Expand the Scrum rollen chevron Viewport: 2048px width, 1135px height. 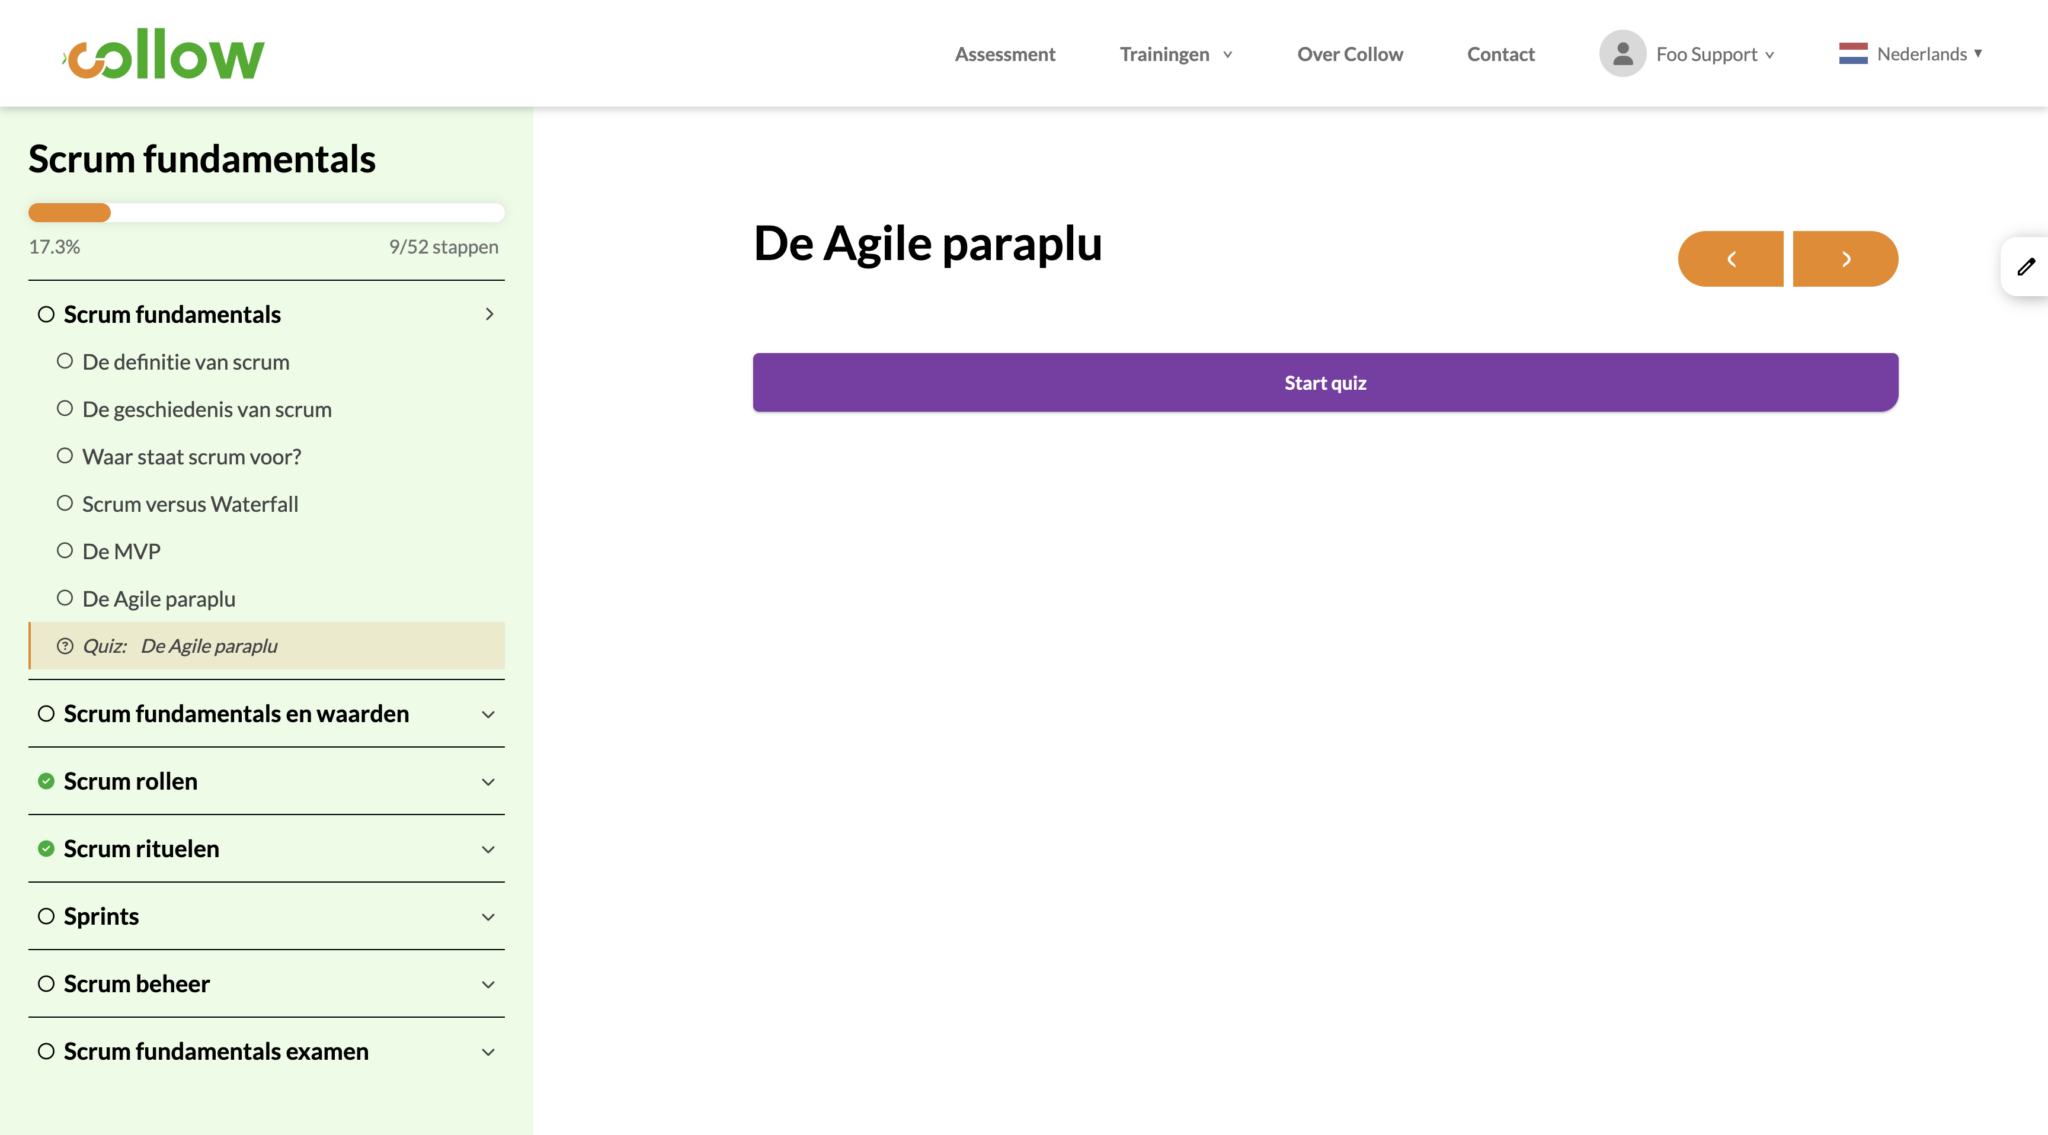(488, 782)
